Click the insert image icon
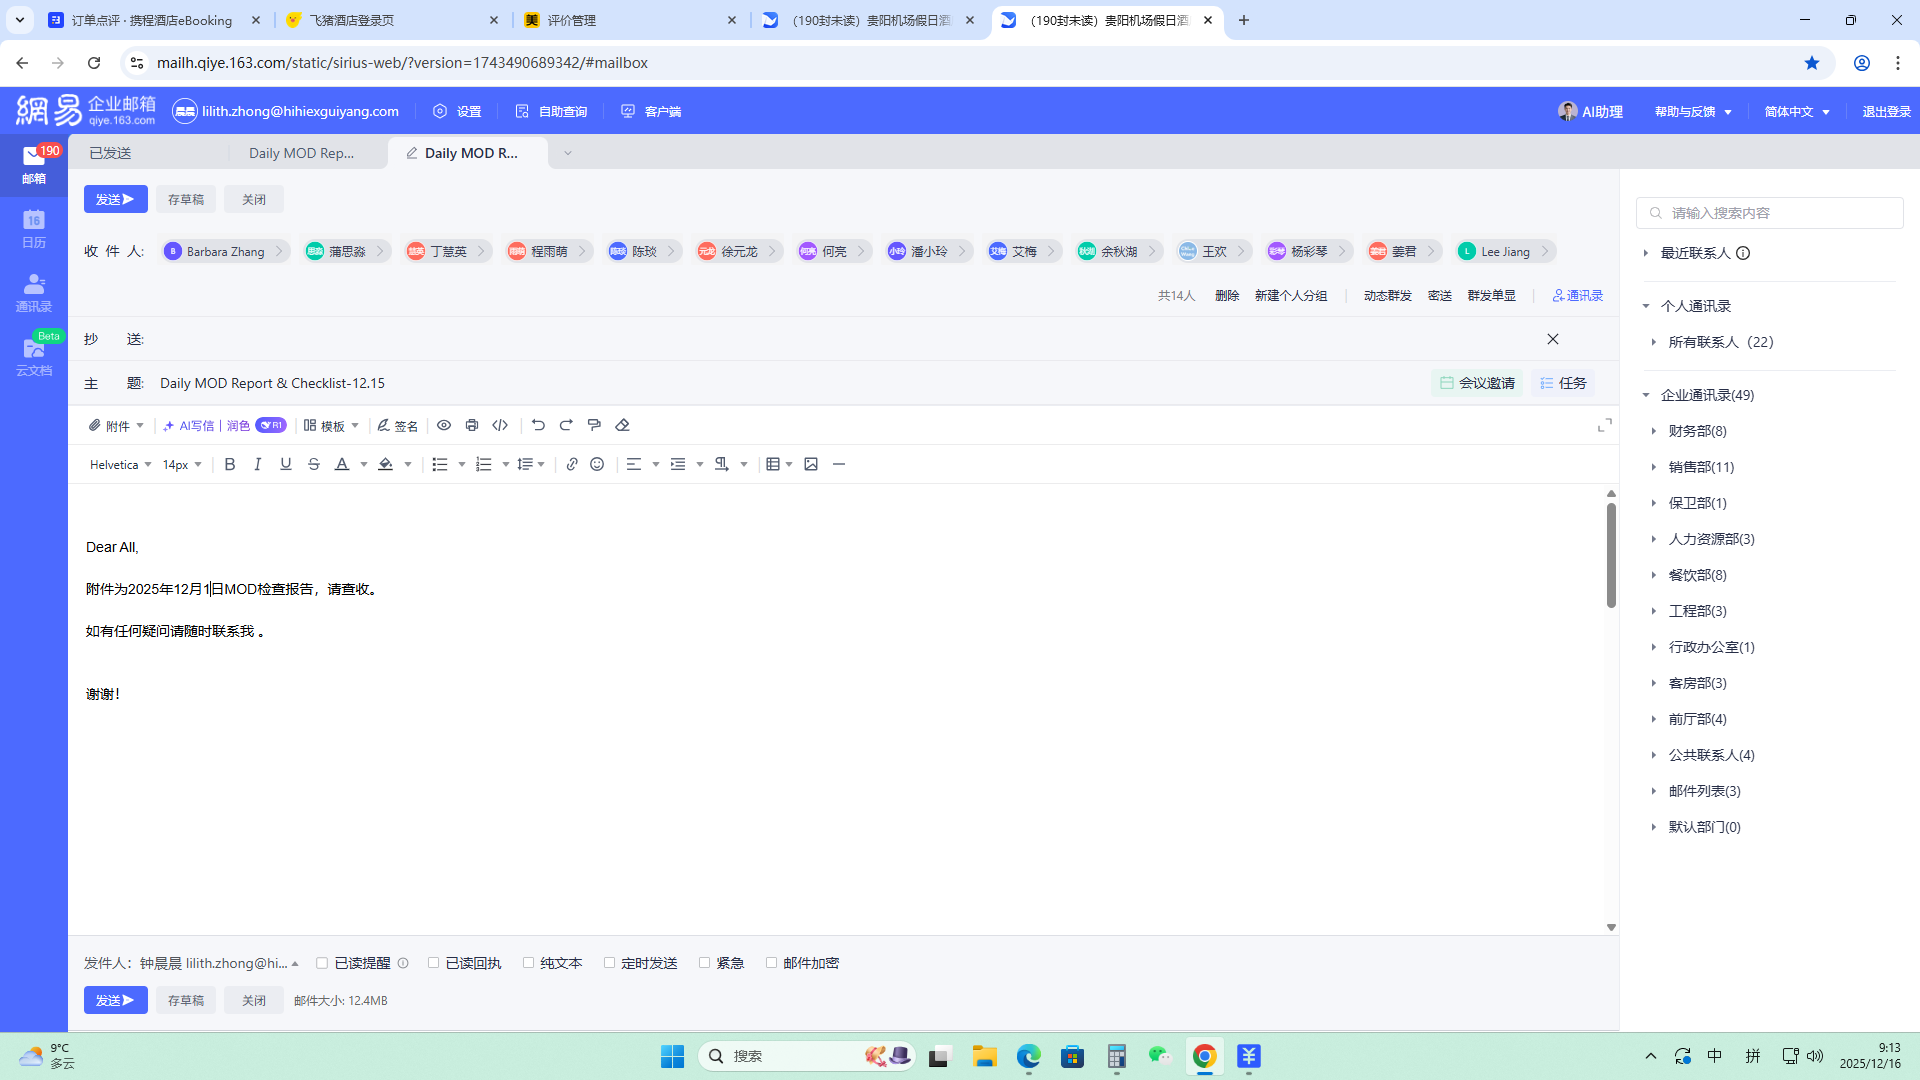This screenshot has width=1920, height=1080. [811, 464]
